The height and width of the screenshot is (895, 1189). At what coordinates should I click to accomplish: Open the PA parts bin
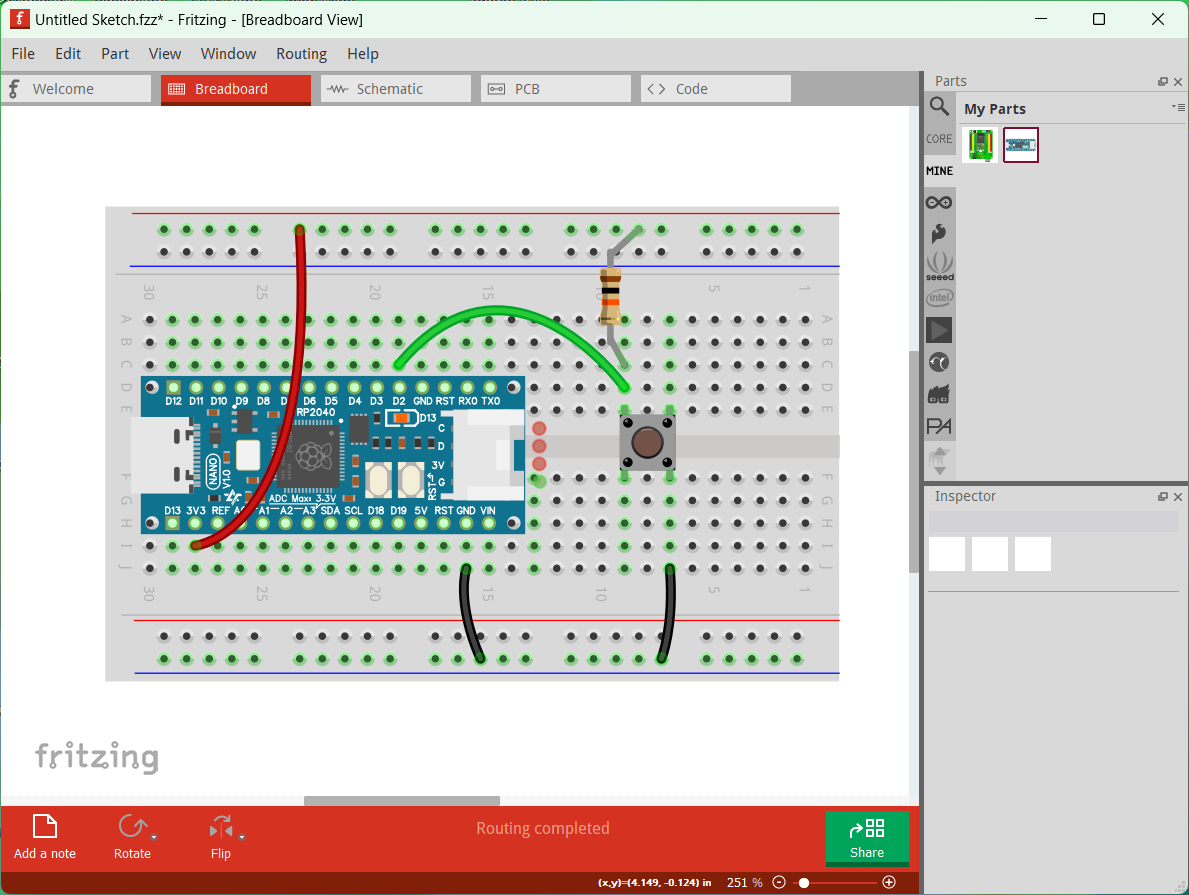point(939,426)
